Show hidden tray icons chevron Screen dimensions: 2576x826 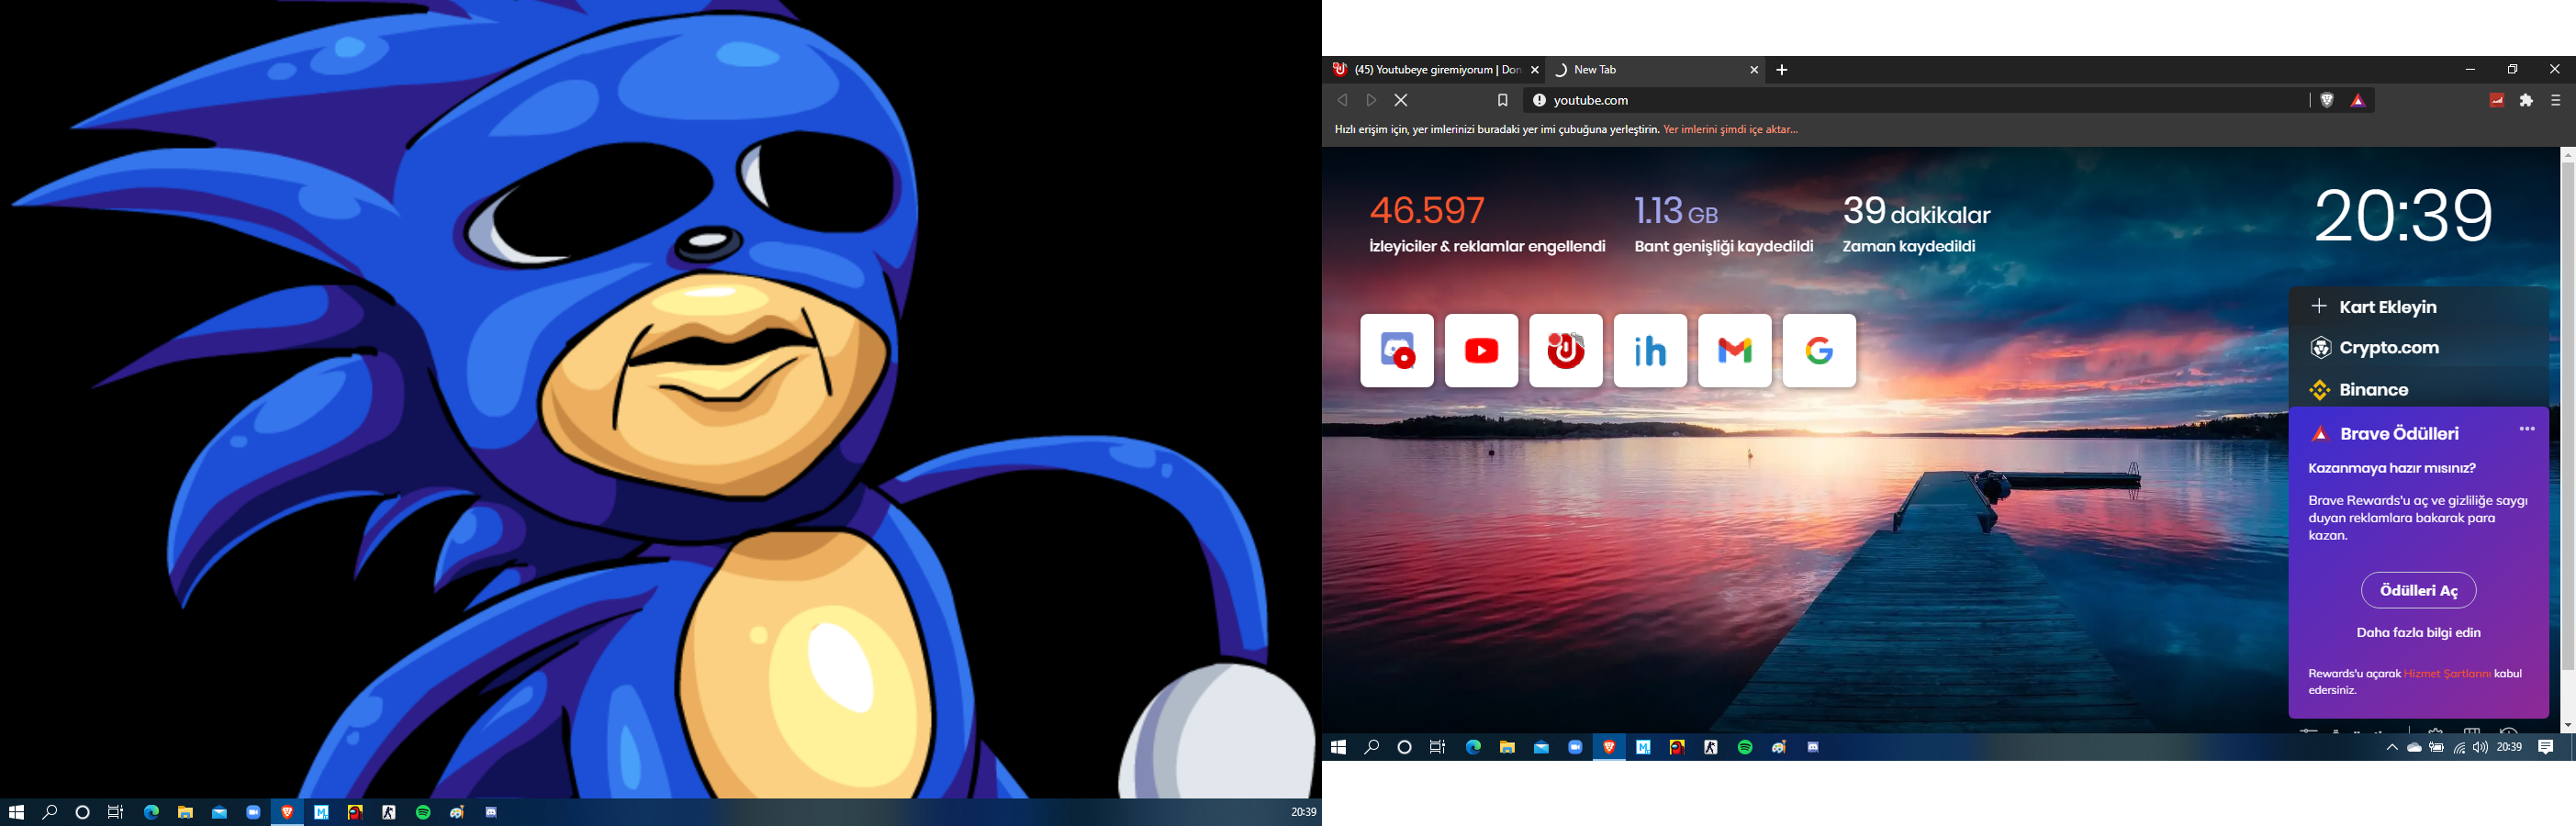pyautogui.click(x=2391, y=747)
